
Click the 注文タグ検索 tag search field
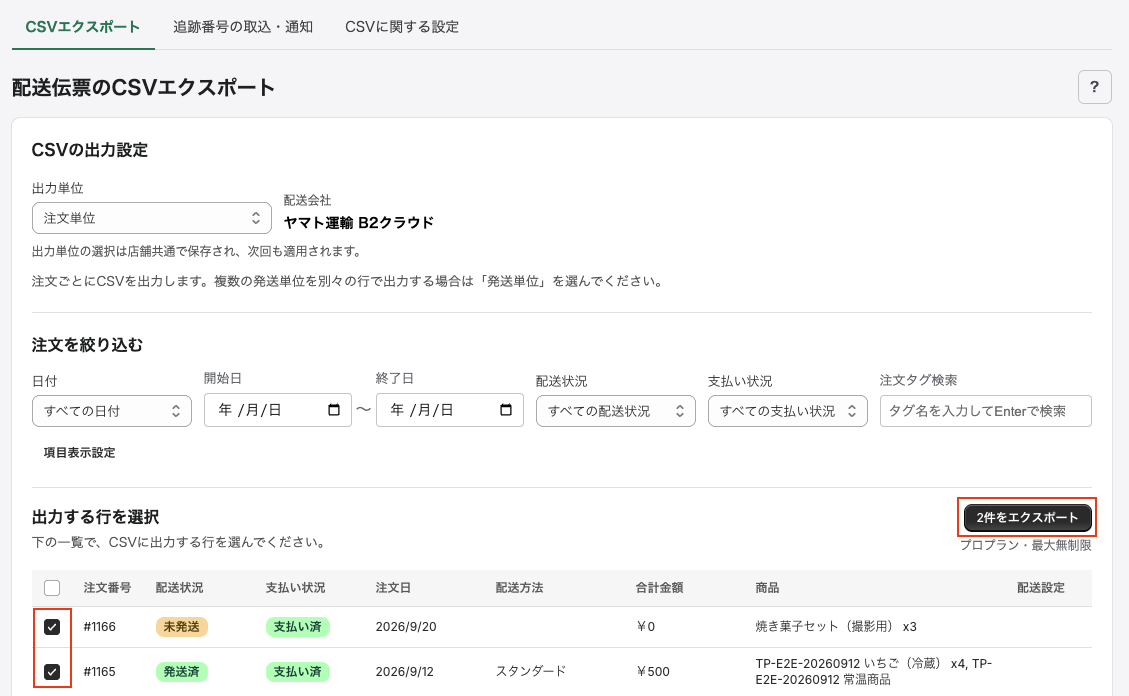pos(986,411)
